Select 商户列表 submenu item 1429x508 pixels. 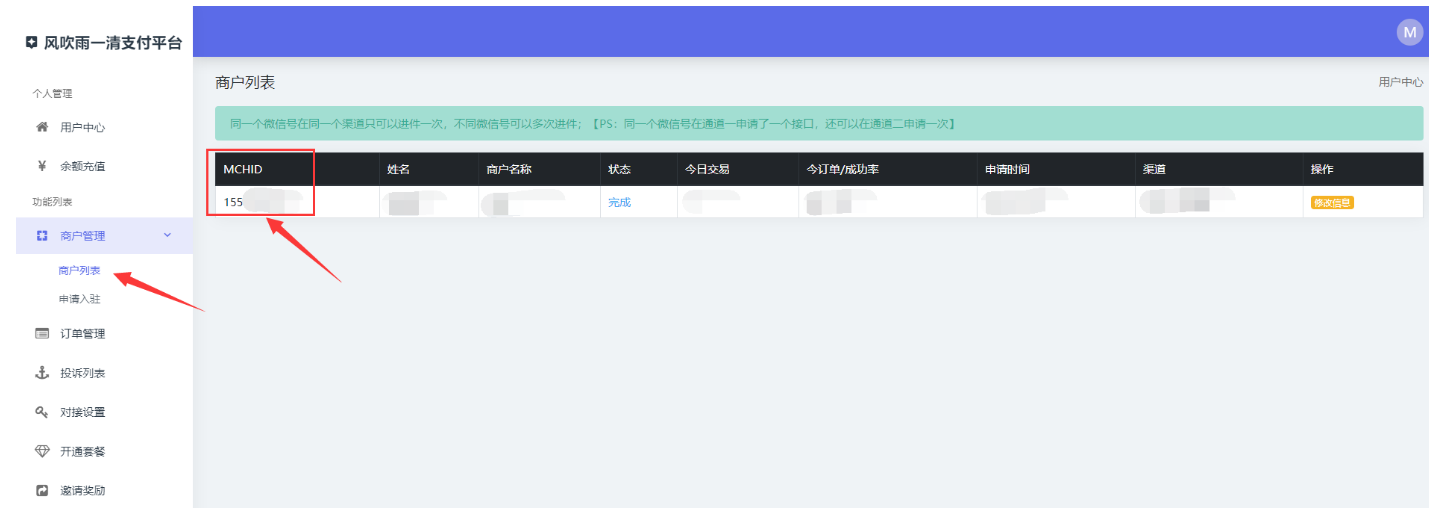80,270
